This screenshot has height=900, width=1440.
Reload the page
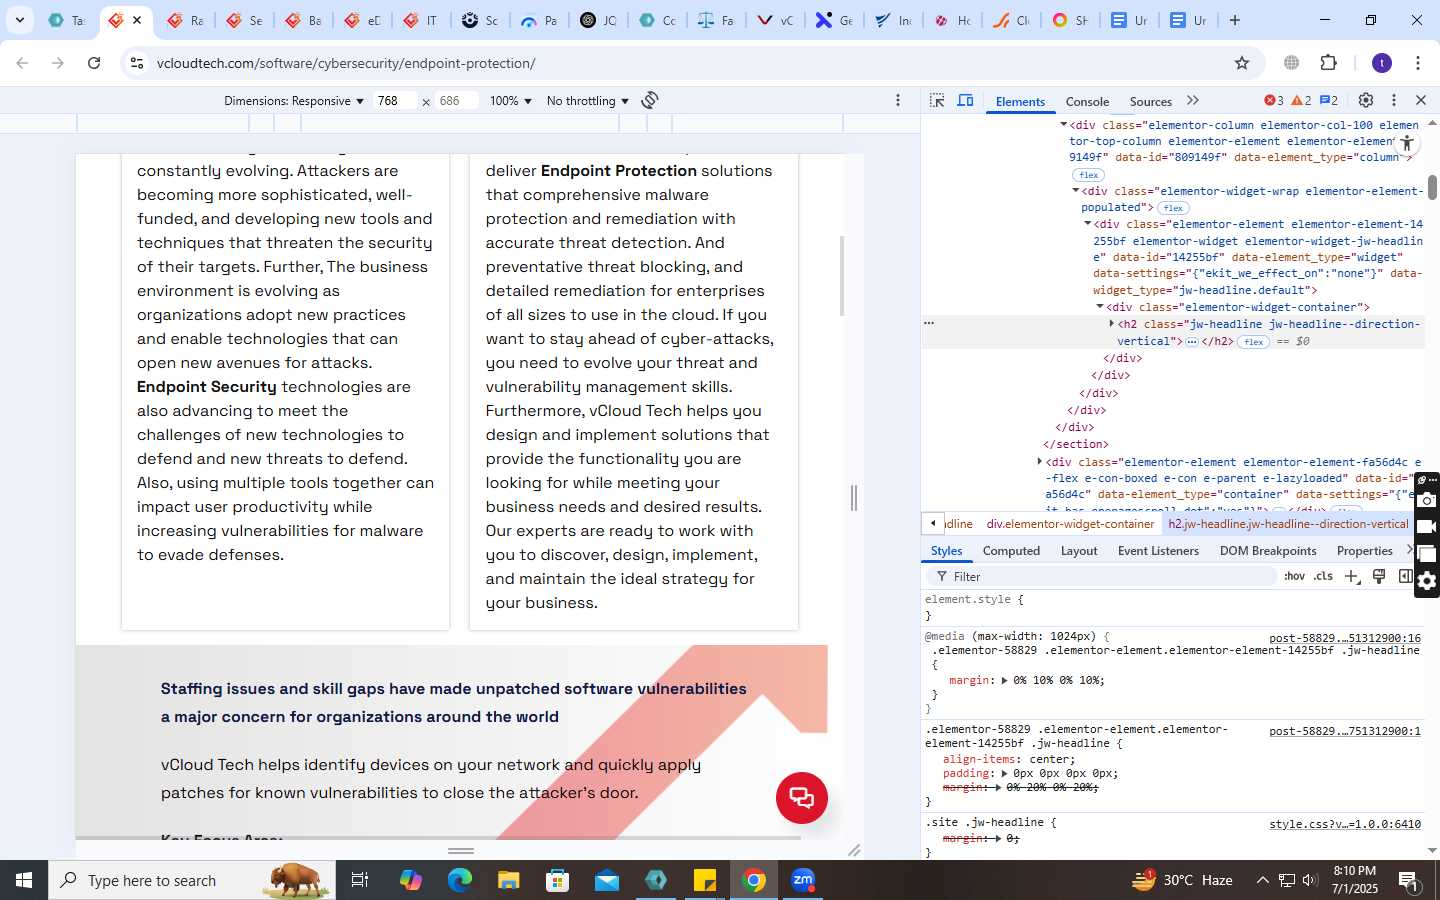(94, 63)
